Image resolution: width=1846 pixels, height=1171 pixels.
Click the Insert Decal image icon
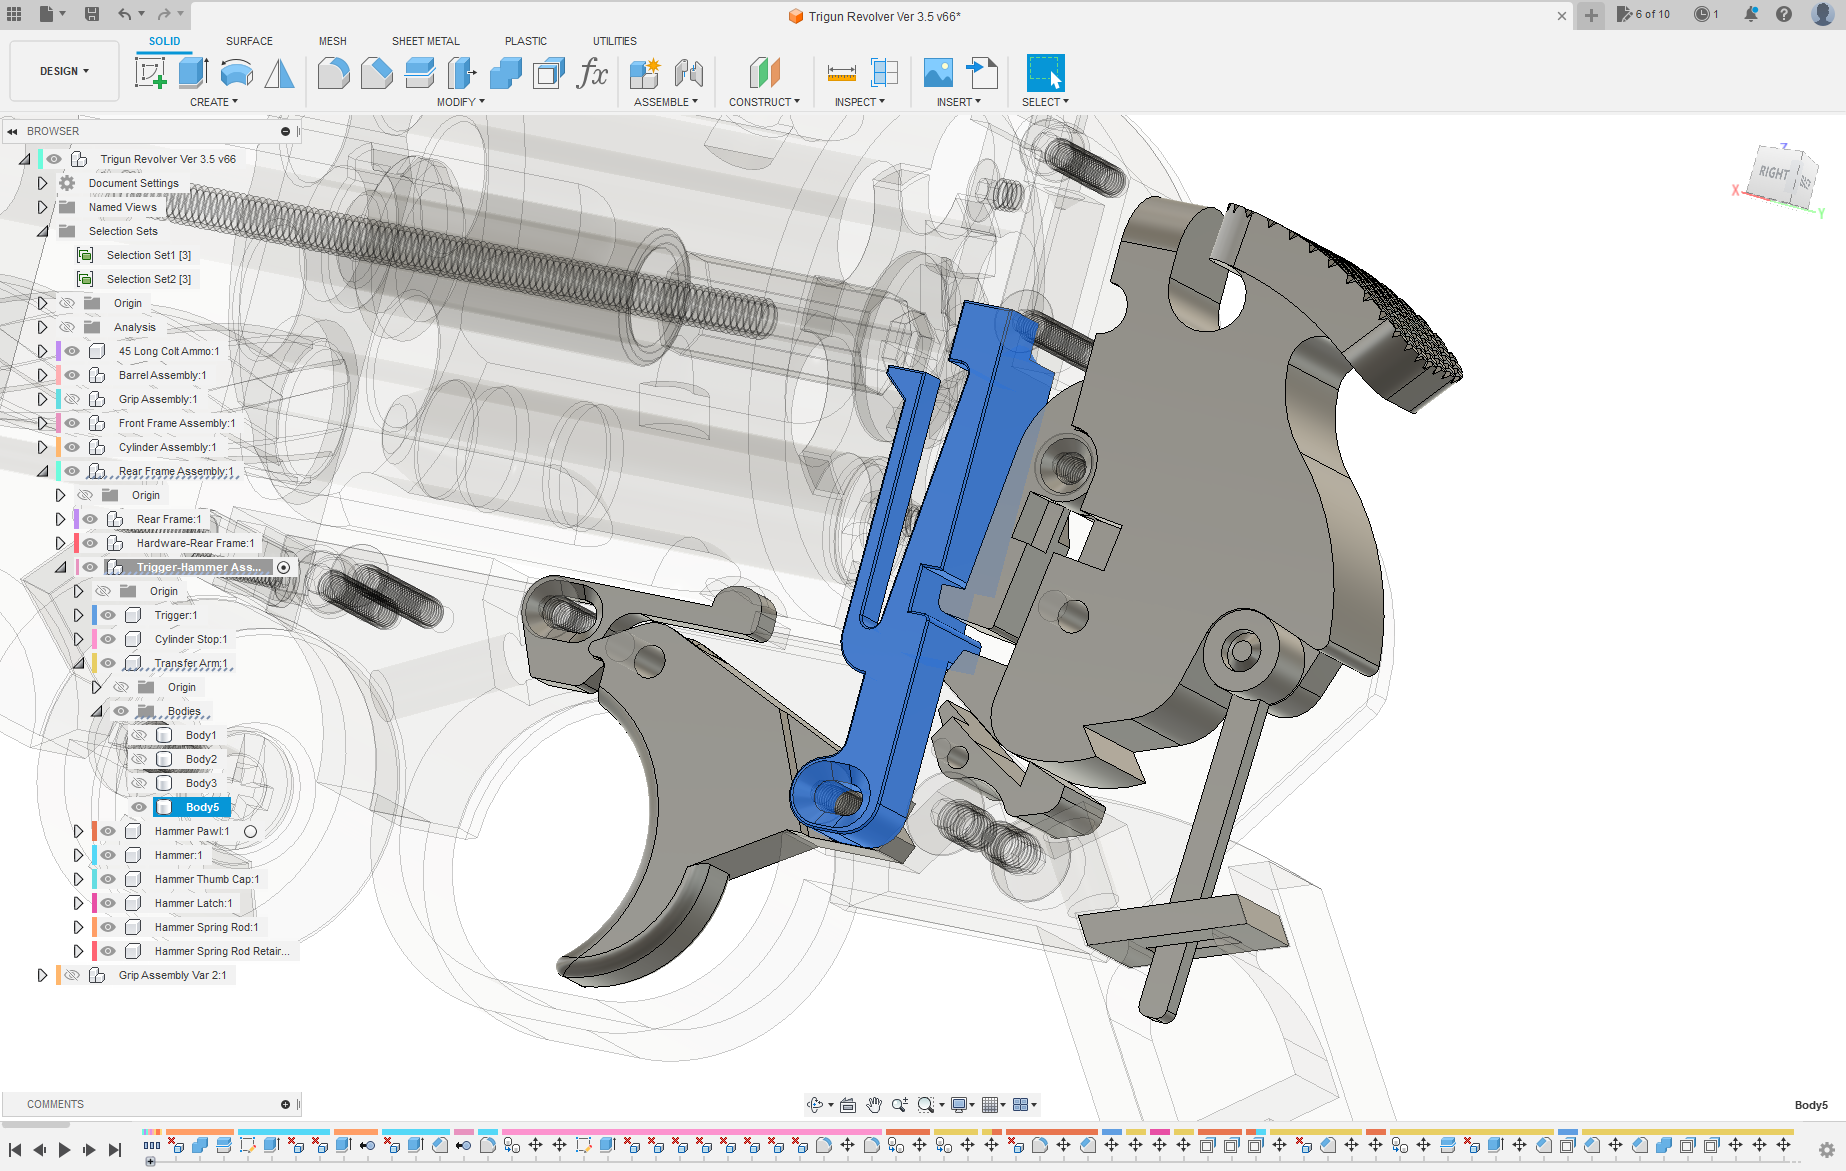point(937,73)
